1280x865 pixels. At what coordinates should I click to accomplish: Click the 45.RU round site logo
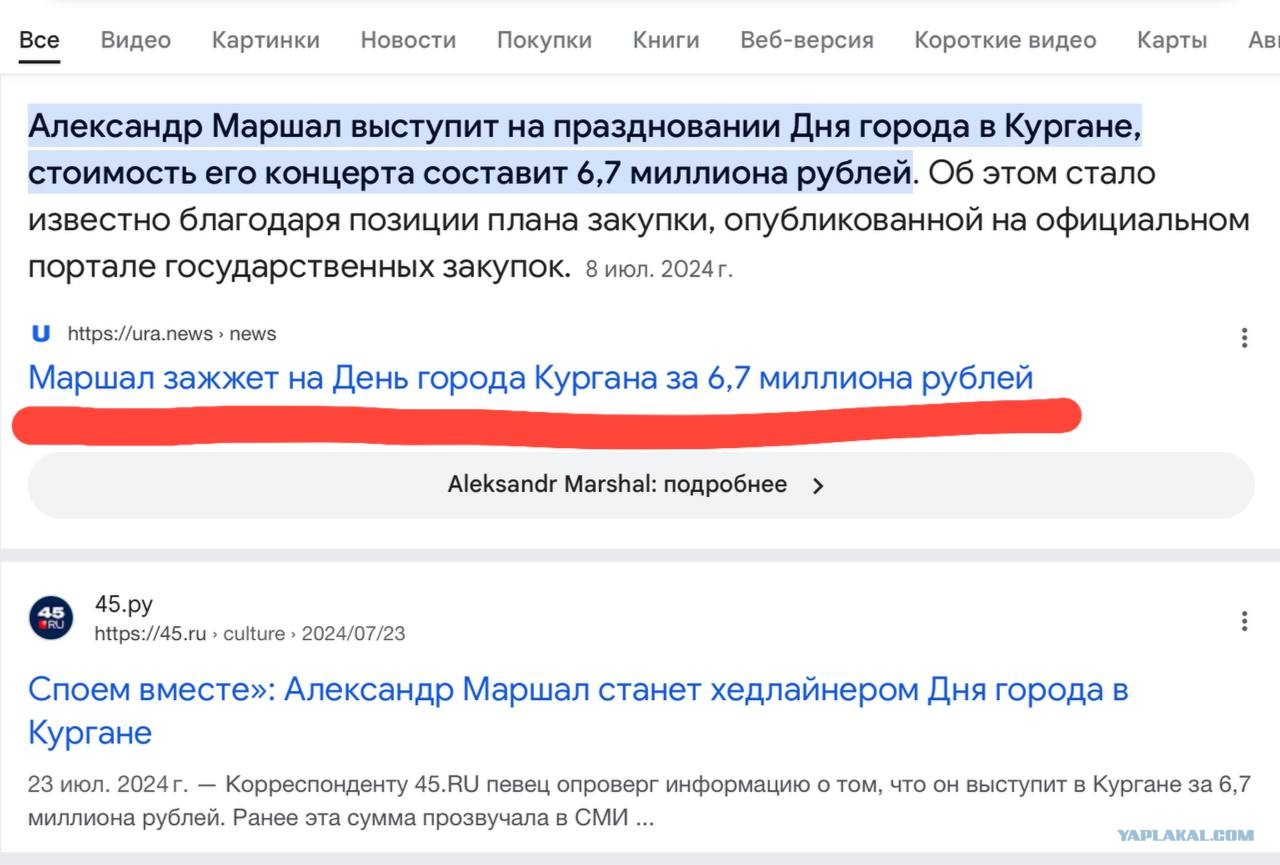50,617
